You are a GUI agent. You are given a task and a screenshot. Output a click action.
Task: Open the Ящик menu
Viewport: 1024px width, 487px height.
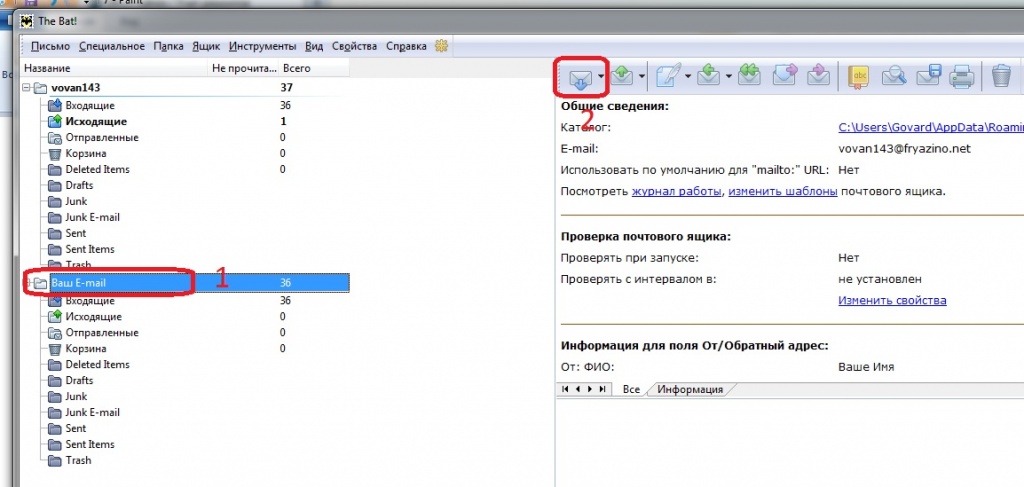coord(205,46)
